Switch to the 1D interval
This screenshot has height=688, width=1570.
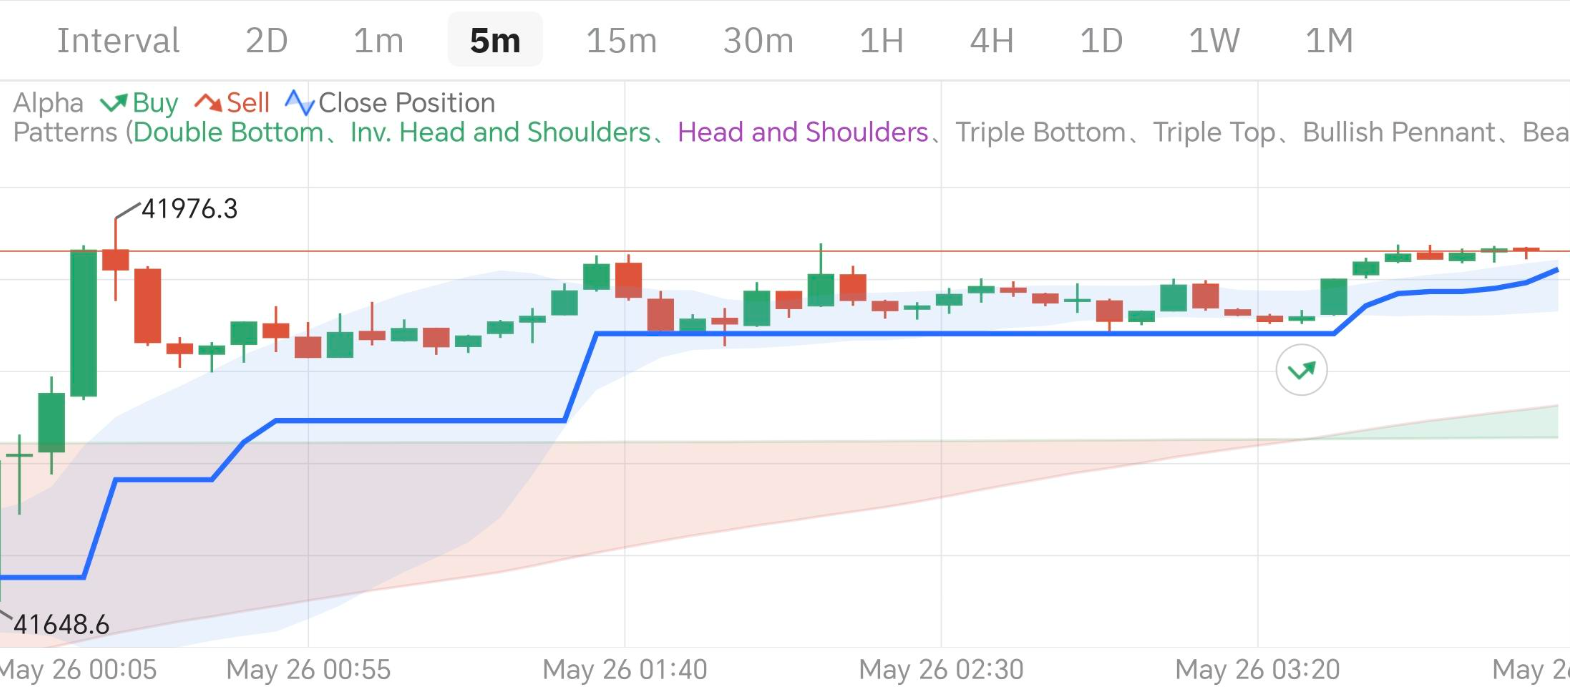tap(1101, 41)
